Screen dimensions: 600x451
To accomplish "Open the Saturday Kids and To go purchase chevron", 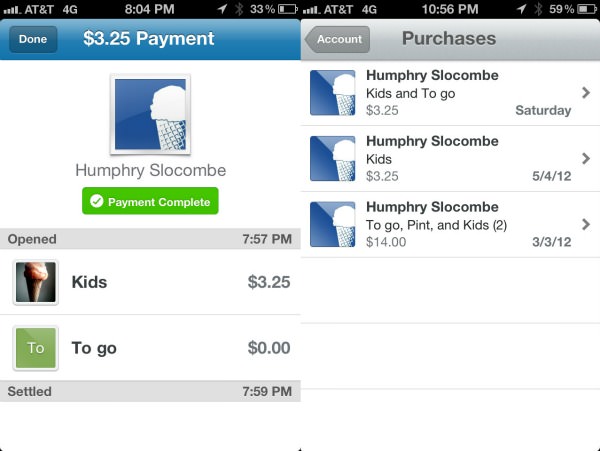I will click(586, 92).
